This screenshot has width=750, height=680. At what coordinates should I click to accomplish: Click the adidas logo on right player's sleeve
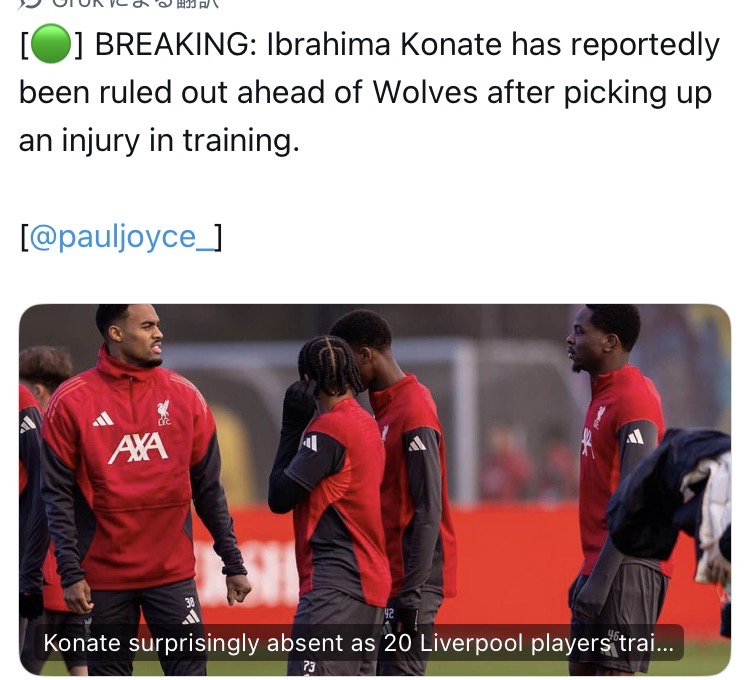635,437
